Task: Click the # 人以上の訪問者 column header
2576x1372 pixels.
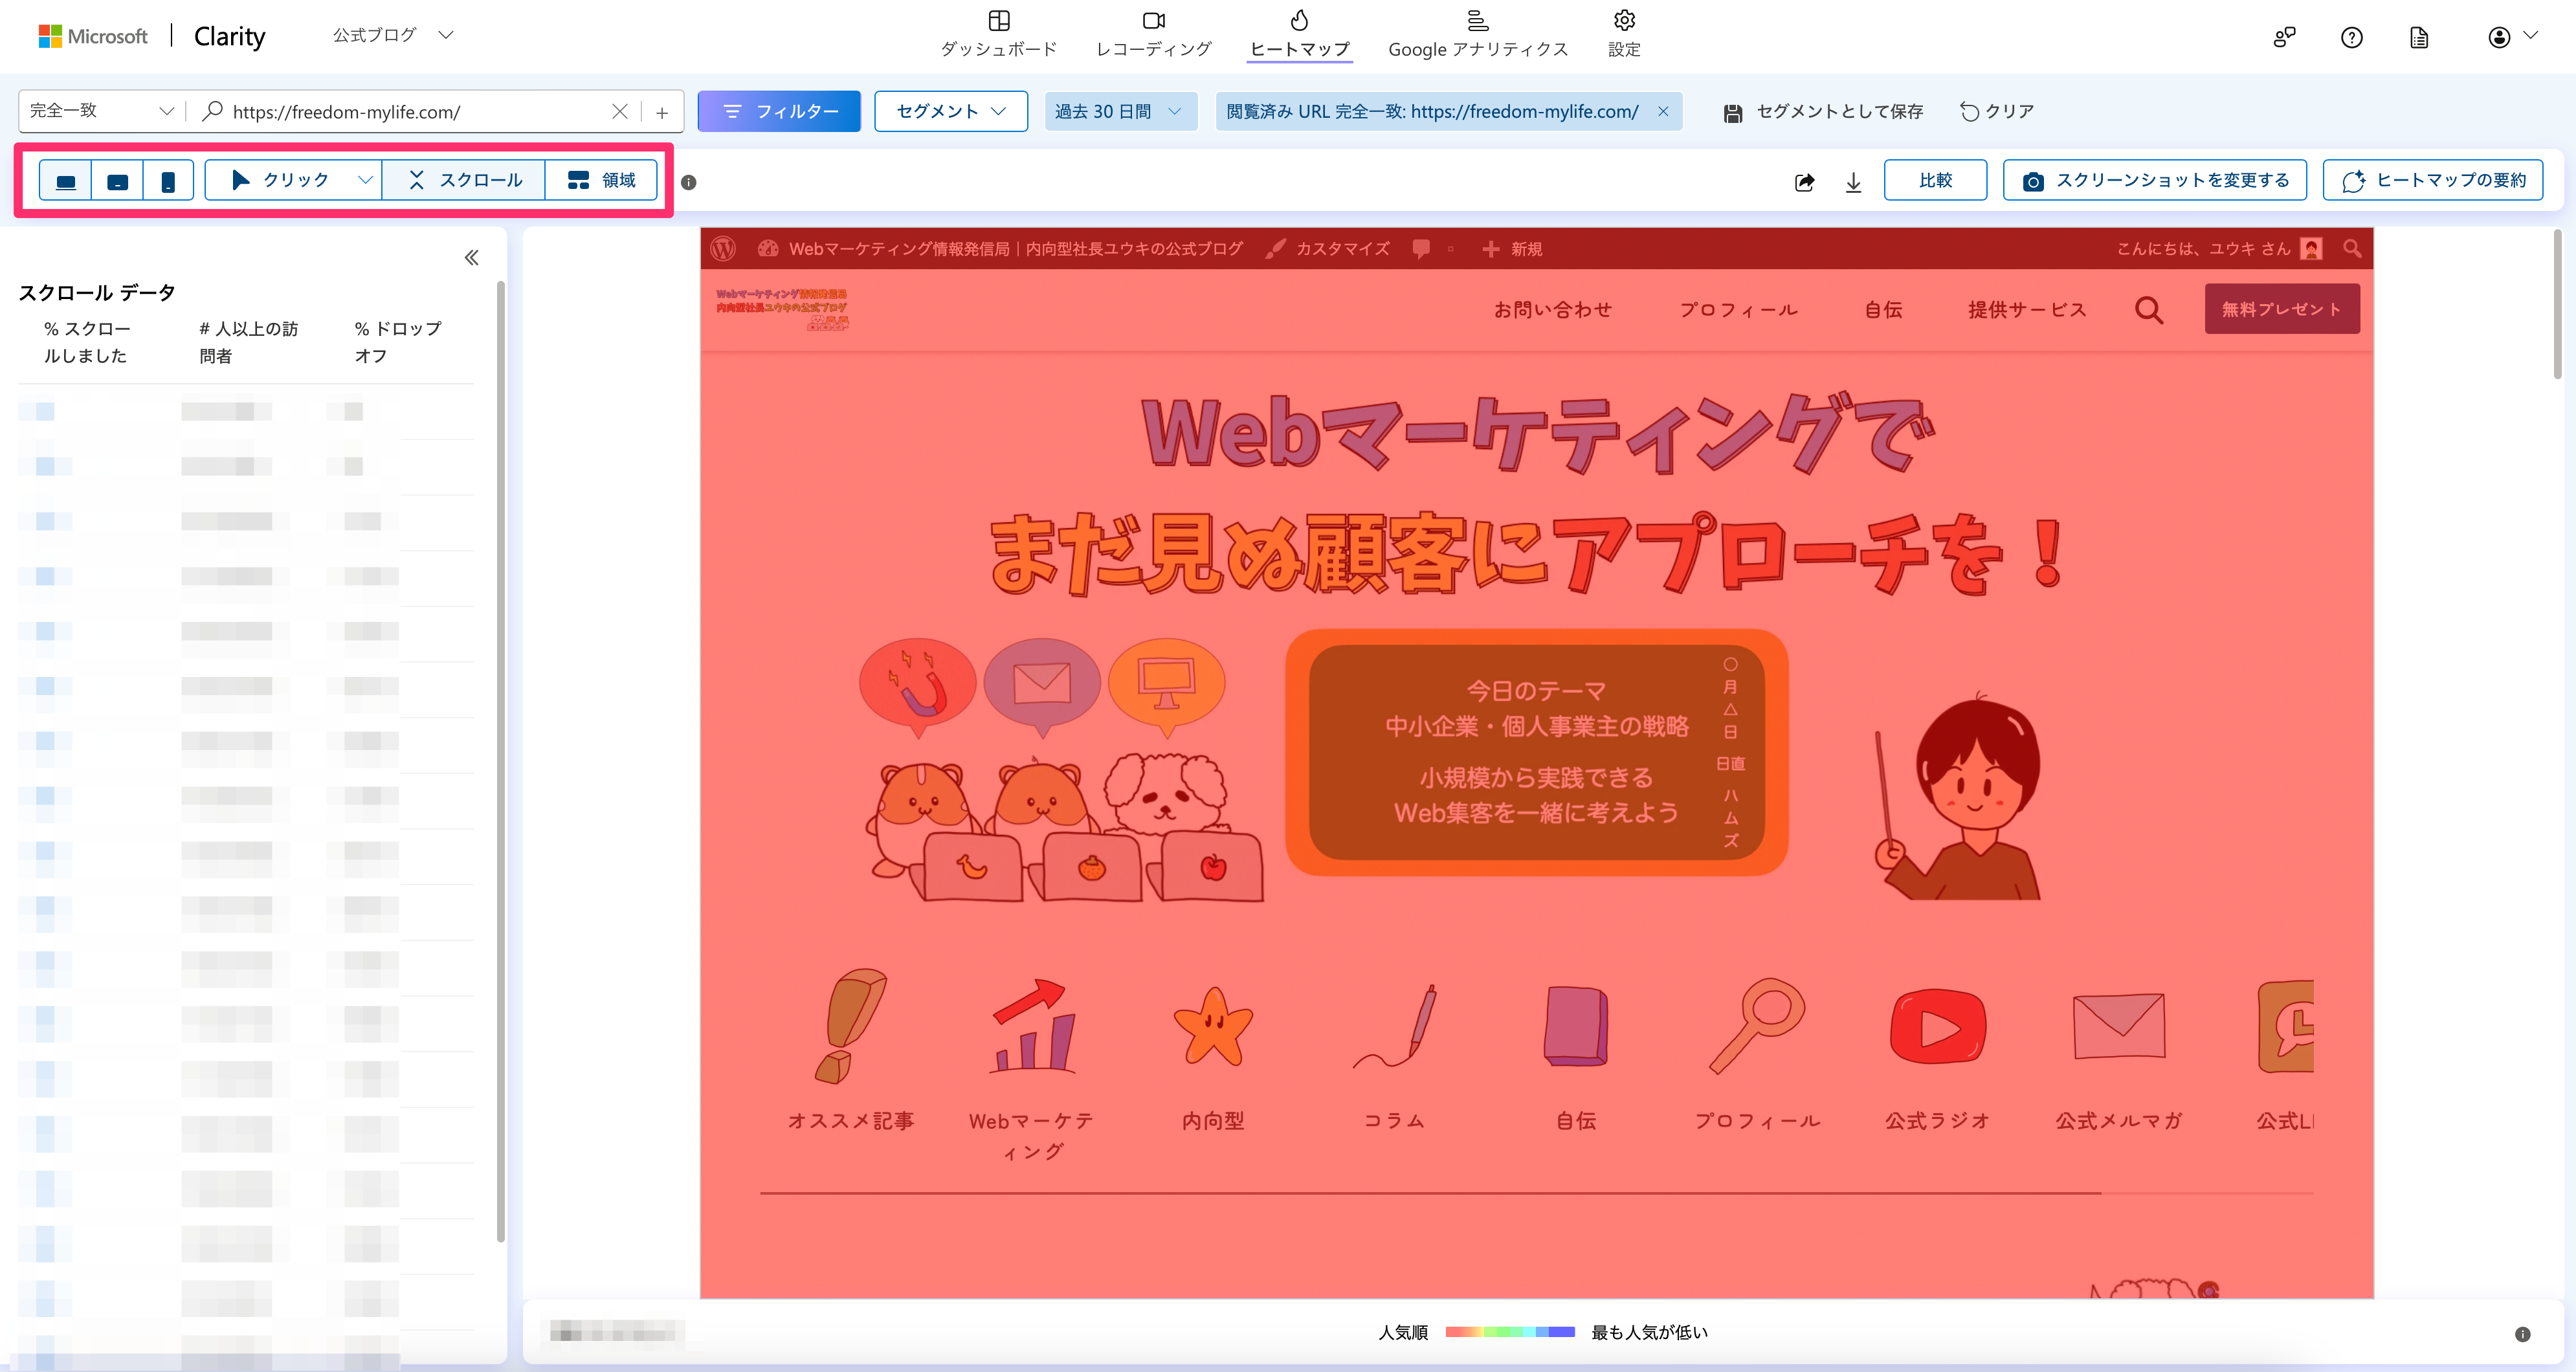Action: tap(249, 342)
